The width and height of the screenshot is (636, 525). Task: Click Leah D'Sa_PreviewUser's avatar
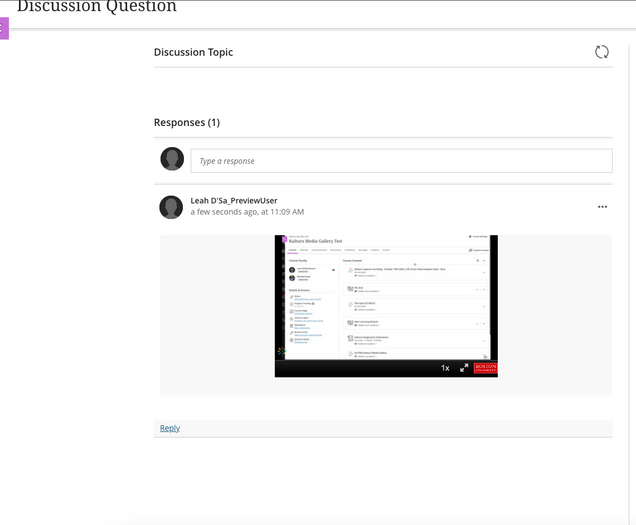[x=171, y=207]
